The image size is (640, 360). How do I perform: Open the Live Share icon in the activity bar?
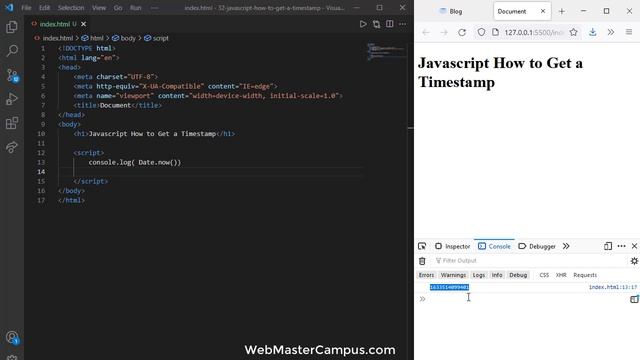12,147
